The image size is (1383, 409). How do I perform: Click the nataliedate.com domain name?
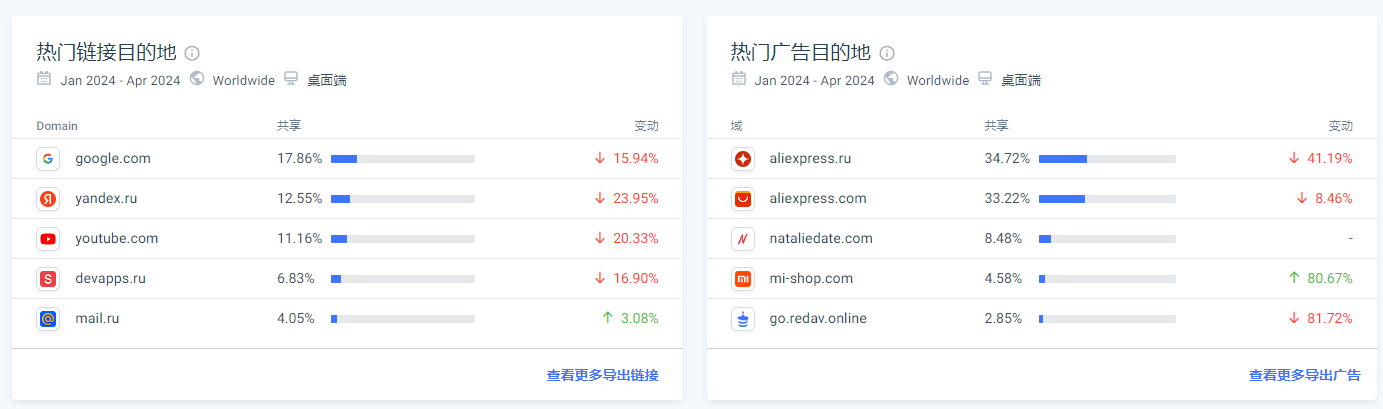tap(821, 239)
